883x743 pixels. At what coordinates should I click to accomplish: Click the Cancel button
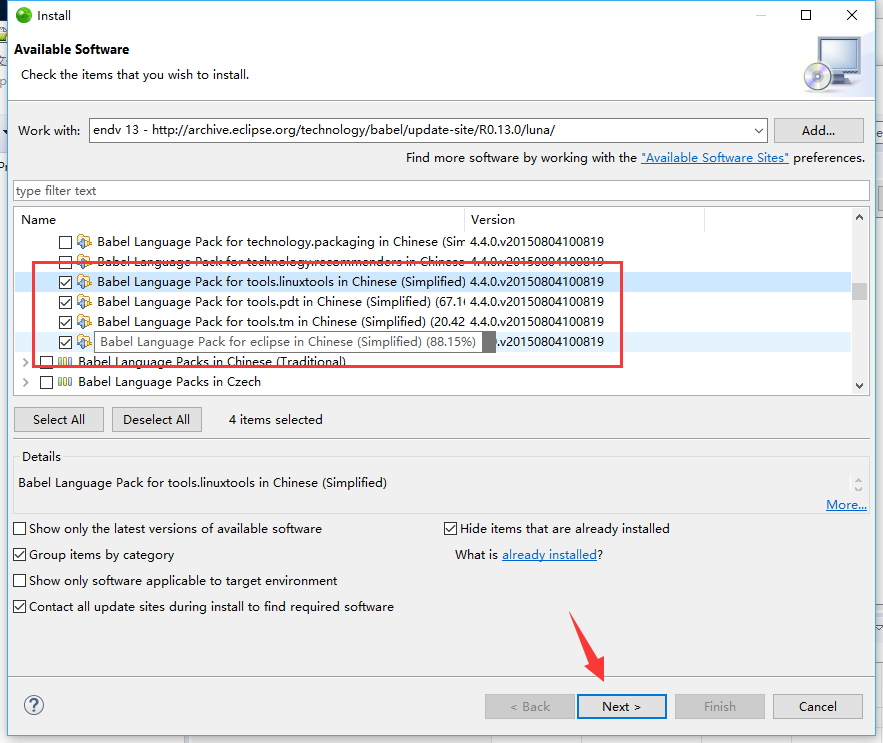(x=818, y=706)
